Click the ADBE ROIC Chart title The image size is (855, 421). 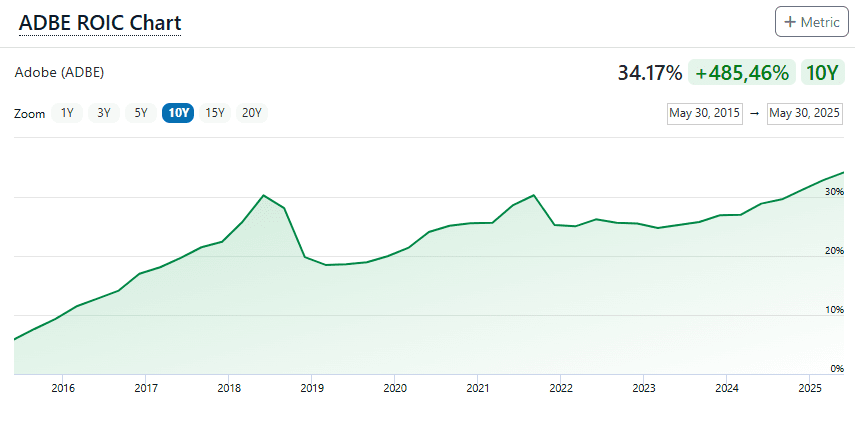click(x=100, y=23)
